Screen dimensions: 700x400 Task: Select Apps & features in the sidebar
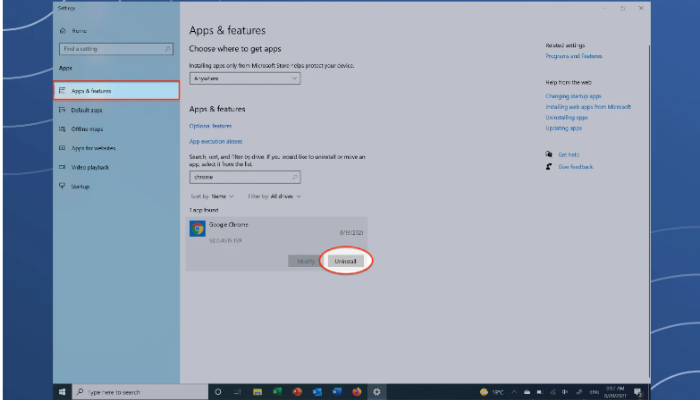(117, 90)
